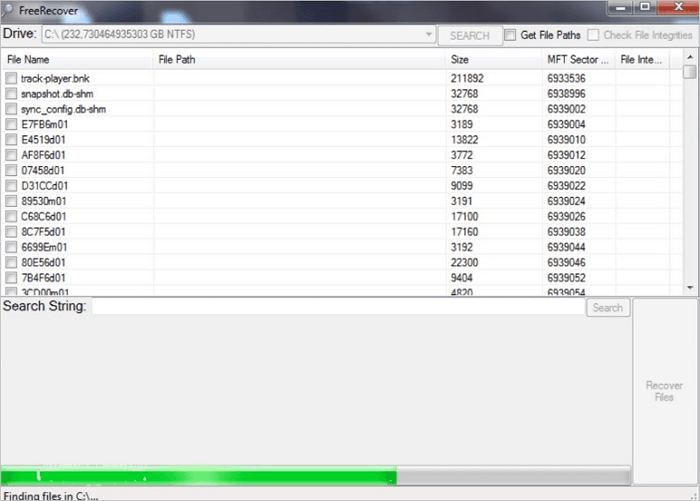The width and height of the screenshot is (700, 501).
Task: Sort by File Name column header
Action: coord(77,59)
